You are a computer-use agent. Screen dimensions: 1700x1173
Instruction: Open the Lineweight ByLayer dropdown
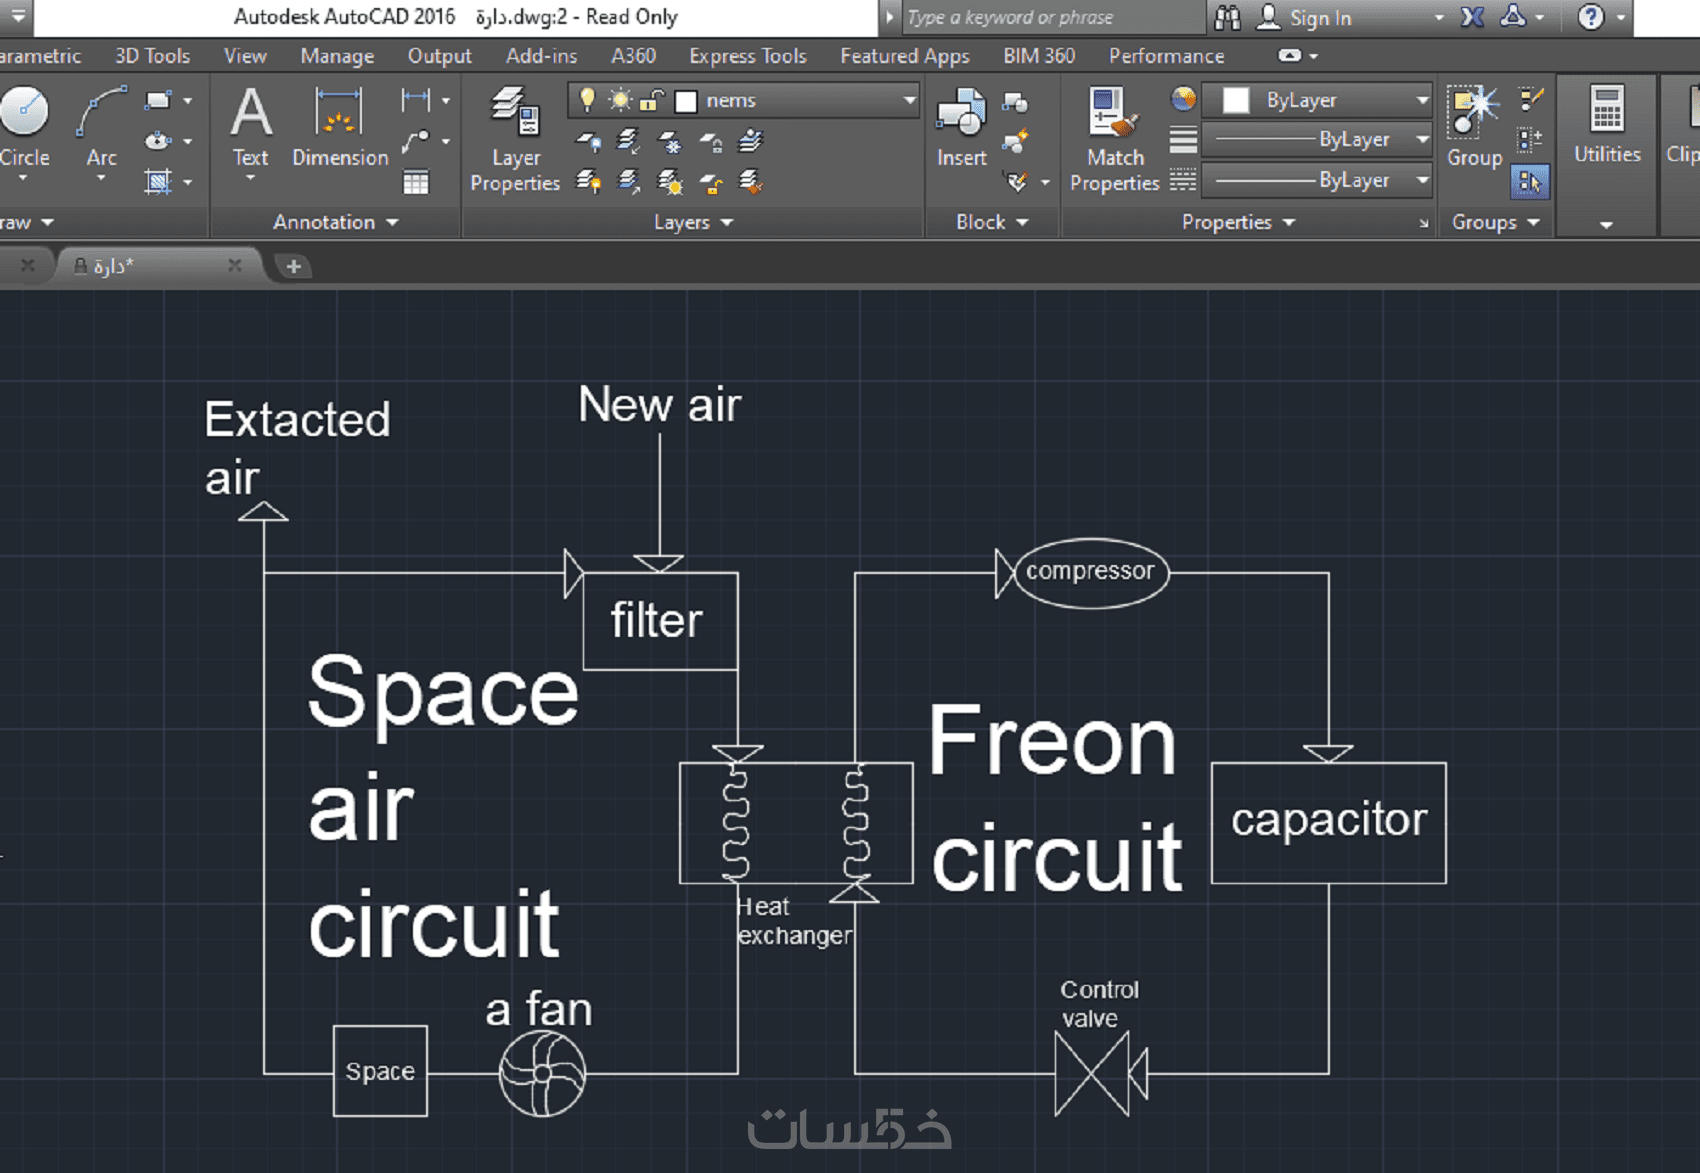1319,139
